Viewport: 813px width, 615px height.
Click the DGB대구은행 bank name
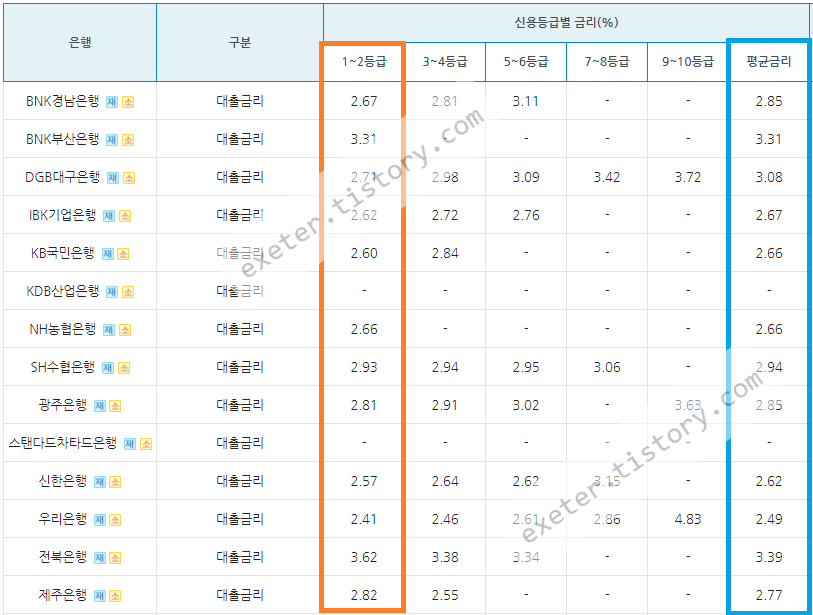coord(63,177)
